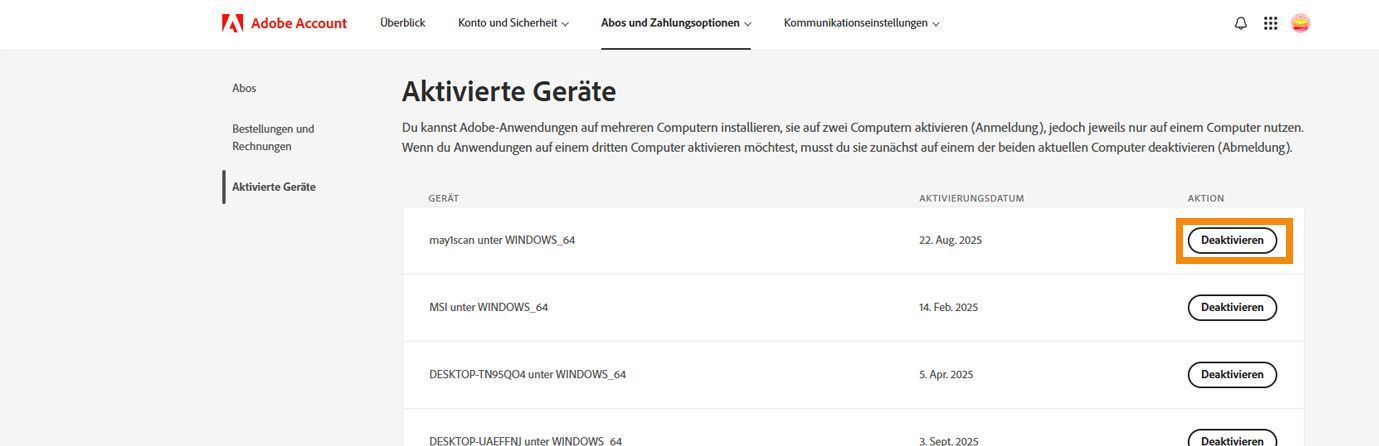Deactivate the may1scan device
Viewport: 1379px width, 446px height.
click(1232, 241)
